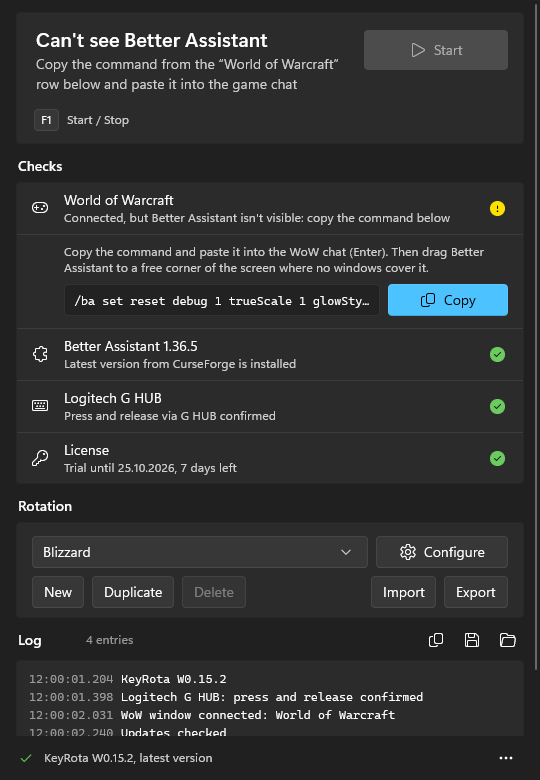This screenshot has height=780, width=540.
Task: Click the Logitech G HUB check row
Action: pyautogui.click(x=270, y=406)
